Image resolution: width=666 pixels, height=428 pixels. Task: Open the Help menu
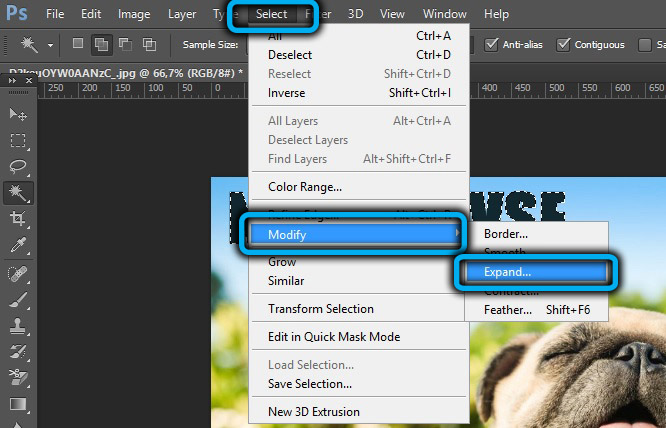coord(496,14)
